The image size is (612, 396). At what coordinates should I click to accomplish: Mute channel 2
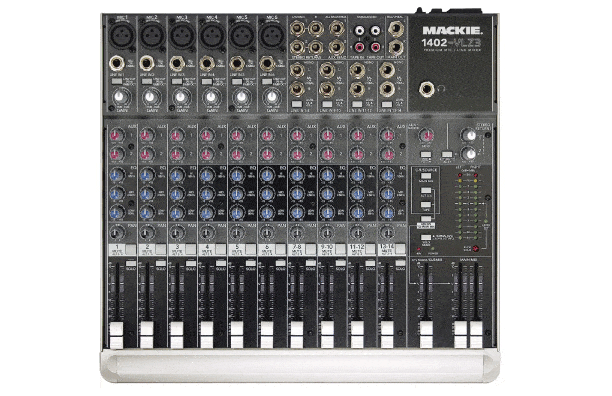[x=160, y=249]
